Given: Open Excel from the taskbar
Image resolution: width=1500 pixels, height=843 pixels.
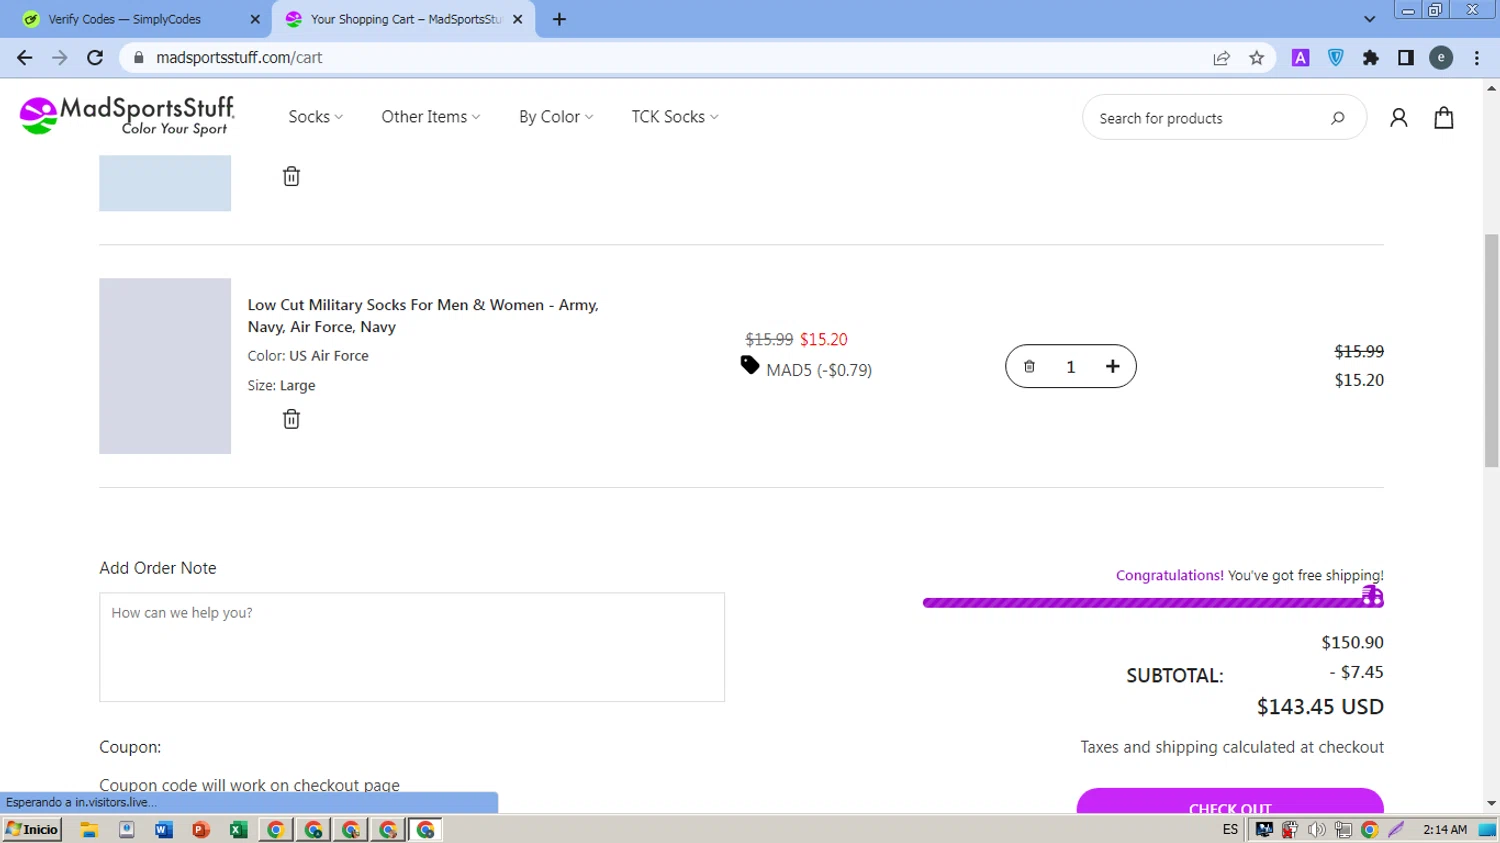Looking at the screenshot, I should pos(238,829).
